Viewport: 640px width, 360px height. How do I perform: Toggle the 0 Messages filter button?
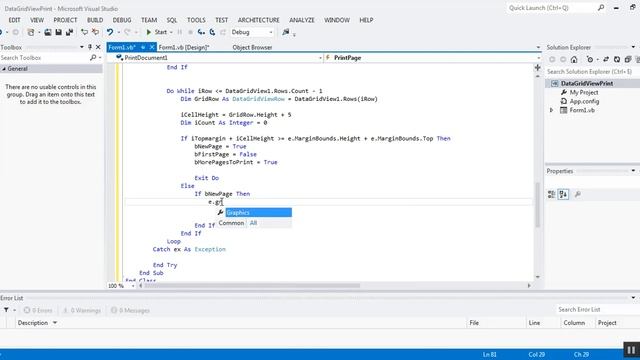pyautogui.click(x=130, y=311)
